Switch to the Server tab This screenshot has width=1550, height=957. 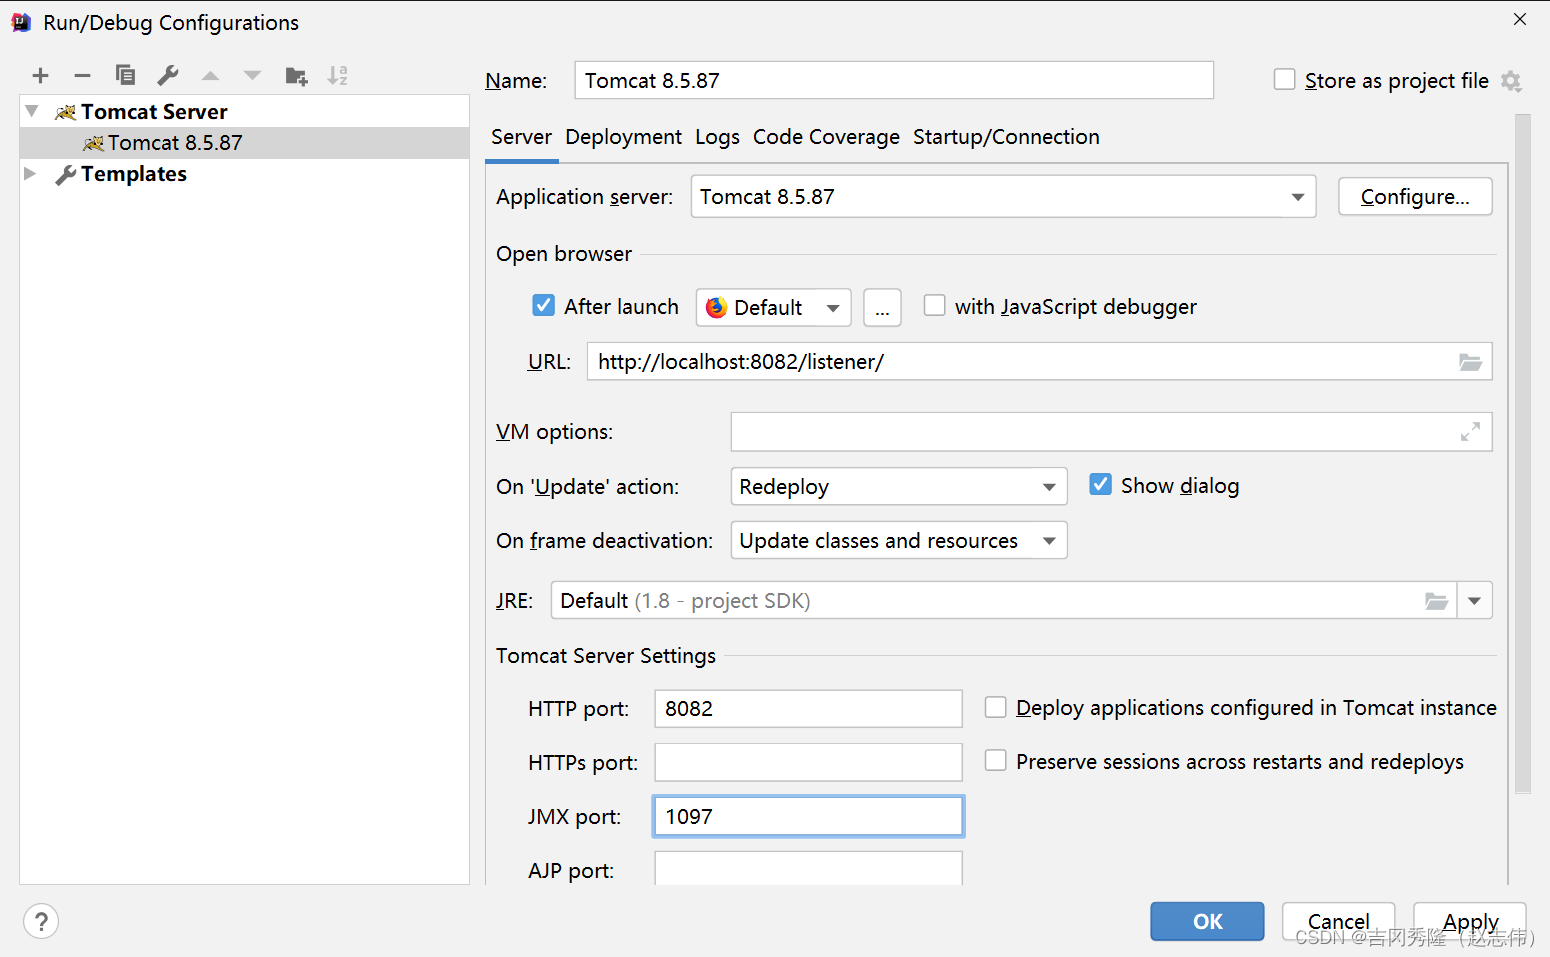[x=521, y=137]
